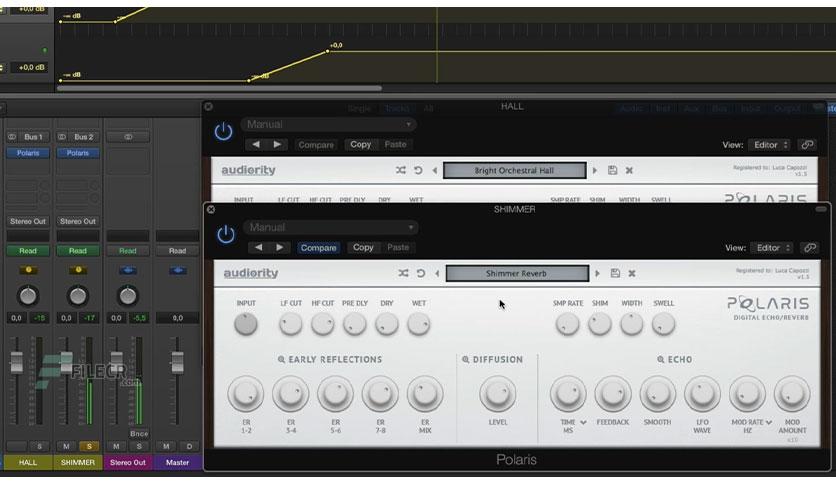
Task: Click the blue indicator on Master strip
Action: tap(178, 271)
